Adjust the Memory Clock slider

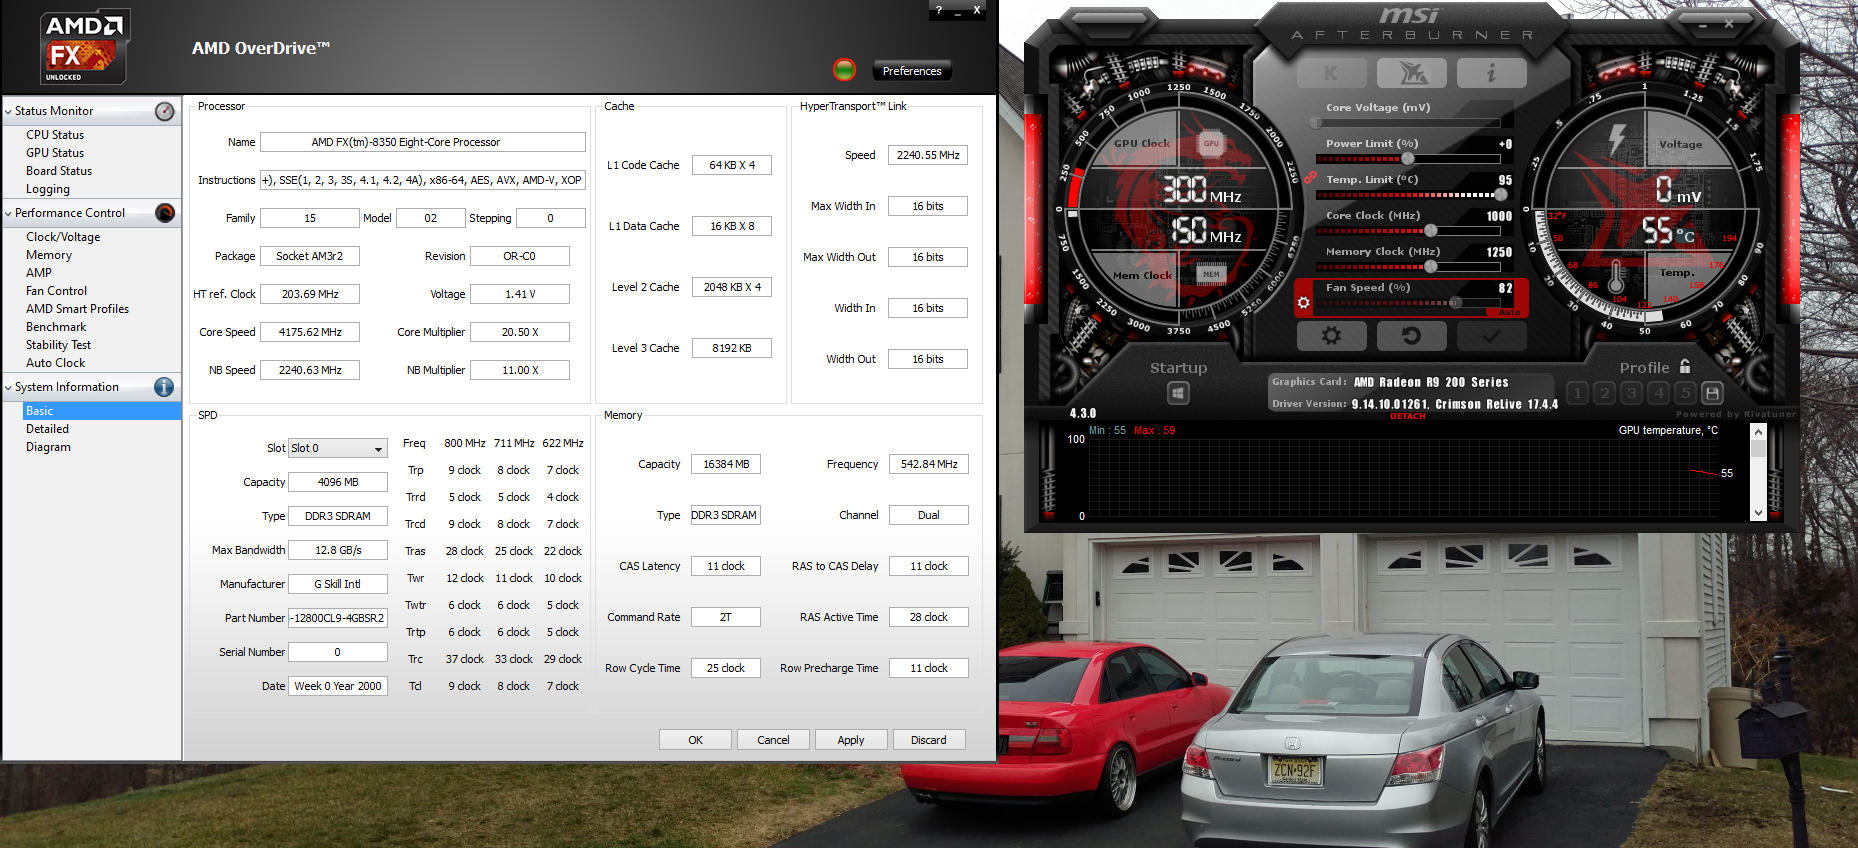tap(1408, 267)
